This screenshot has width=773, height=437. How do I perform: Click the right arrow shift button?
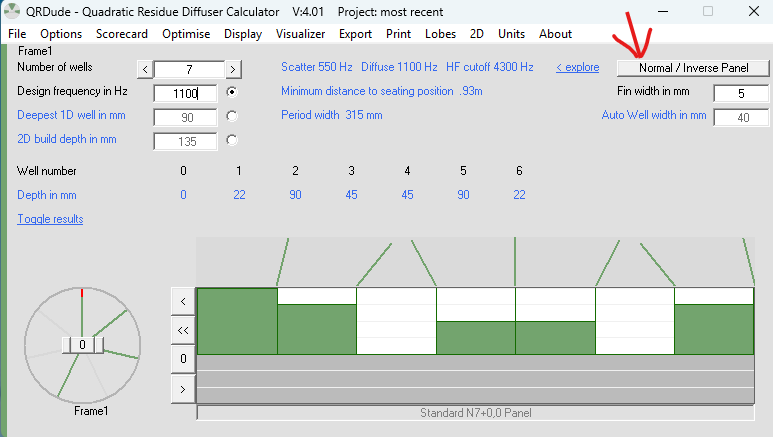[183, 388]
